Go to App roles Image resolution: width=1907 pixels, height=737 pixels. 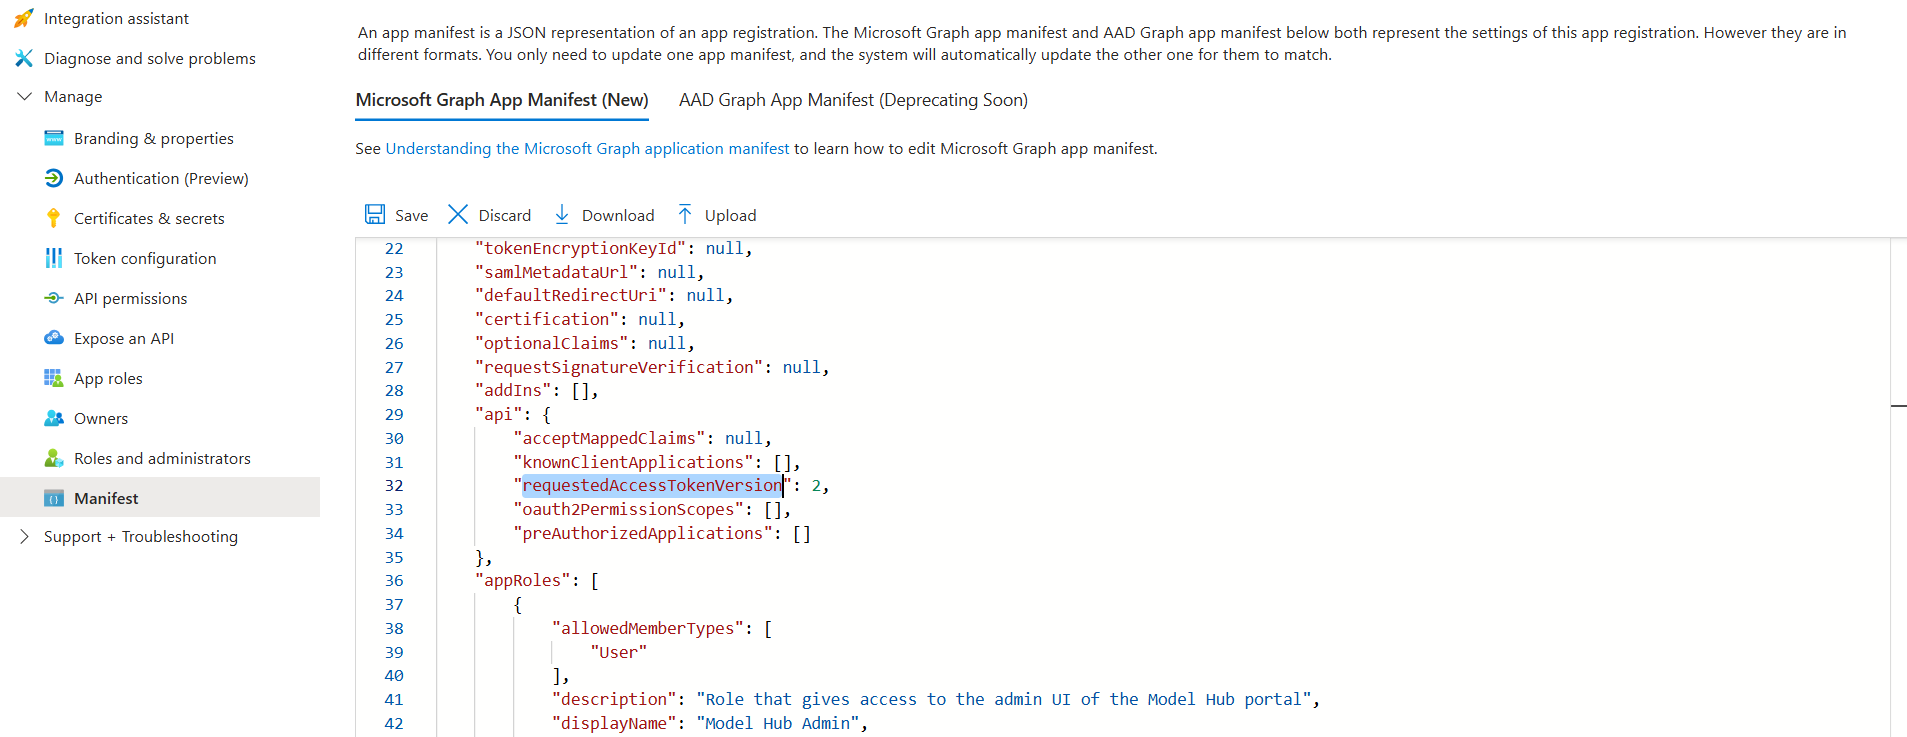pyautogui.click(x=108, y=379)
